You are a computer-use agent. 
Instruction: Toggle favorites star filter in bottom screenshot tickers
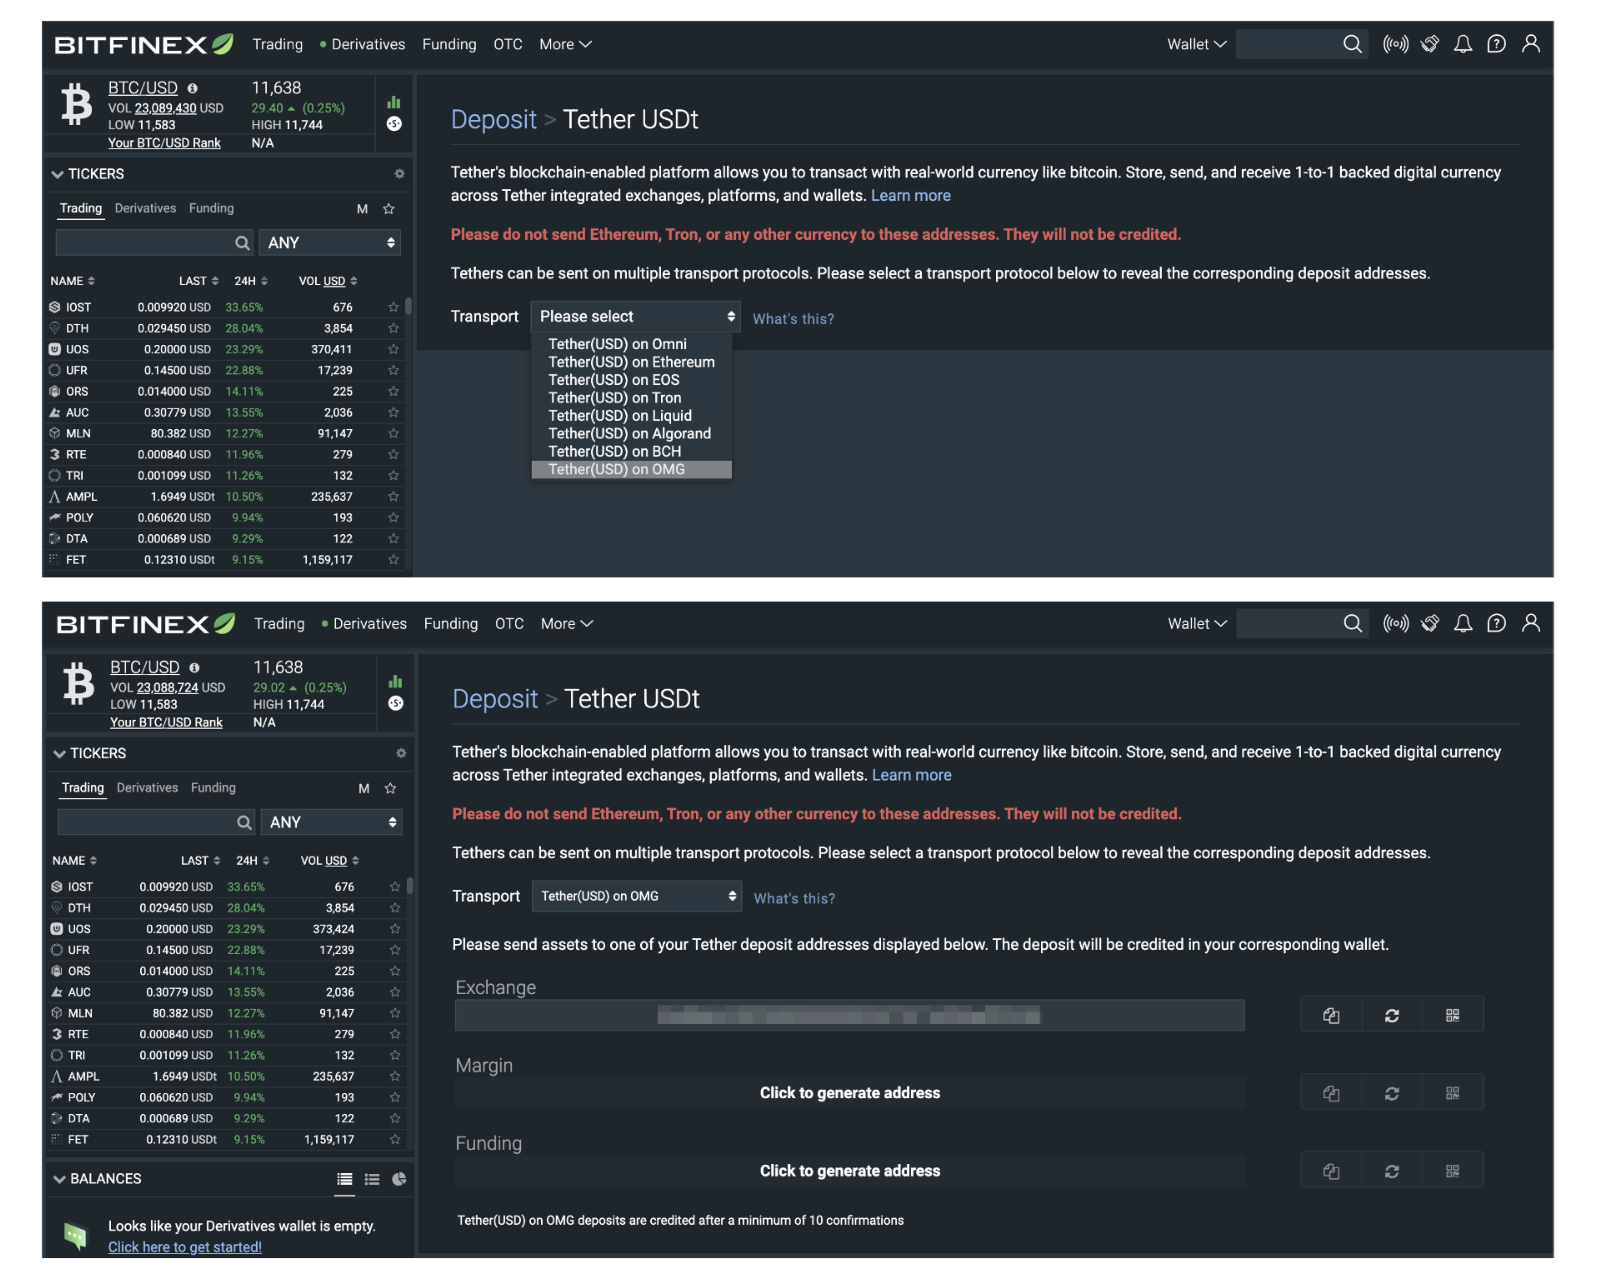(391, 788)
